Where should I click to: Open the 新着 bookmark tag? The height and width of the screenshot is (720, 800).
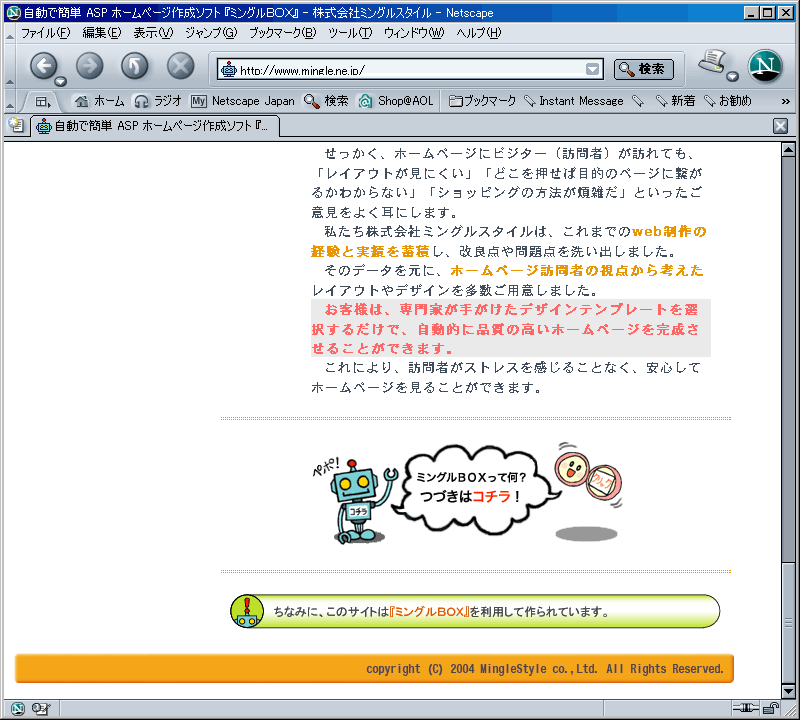(675, 101)
